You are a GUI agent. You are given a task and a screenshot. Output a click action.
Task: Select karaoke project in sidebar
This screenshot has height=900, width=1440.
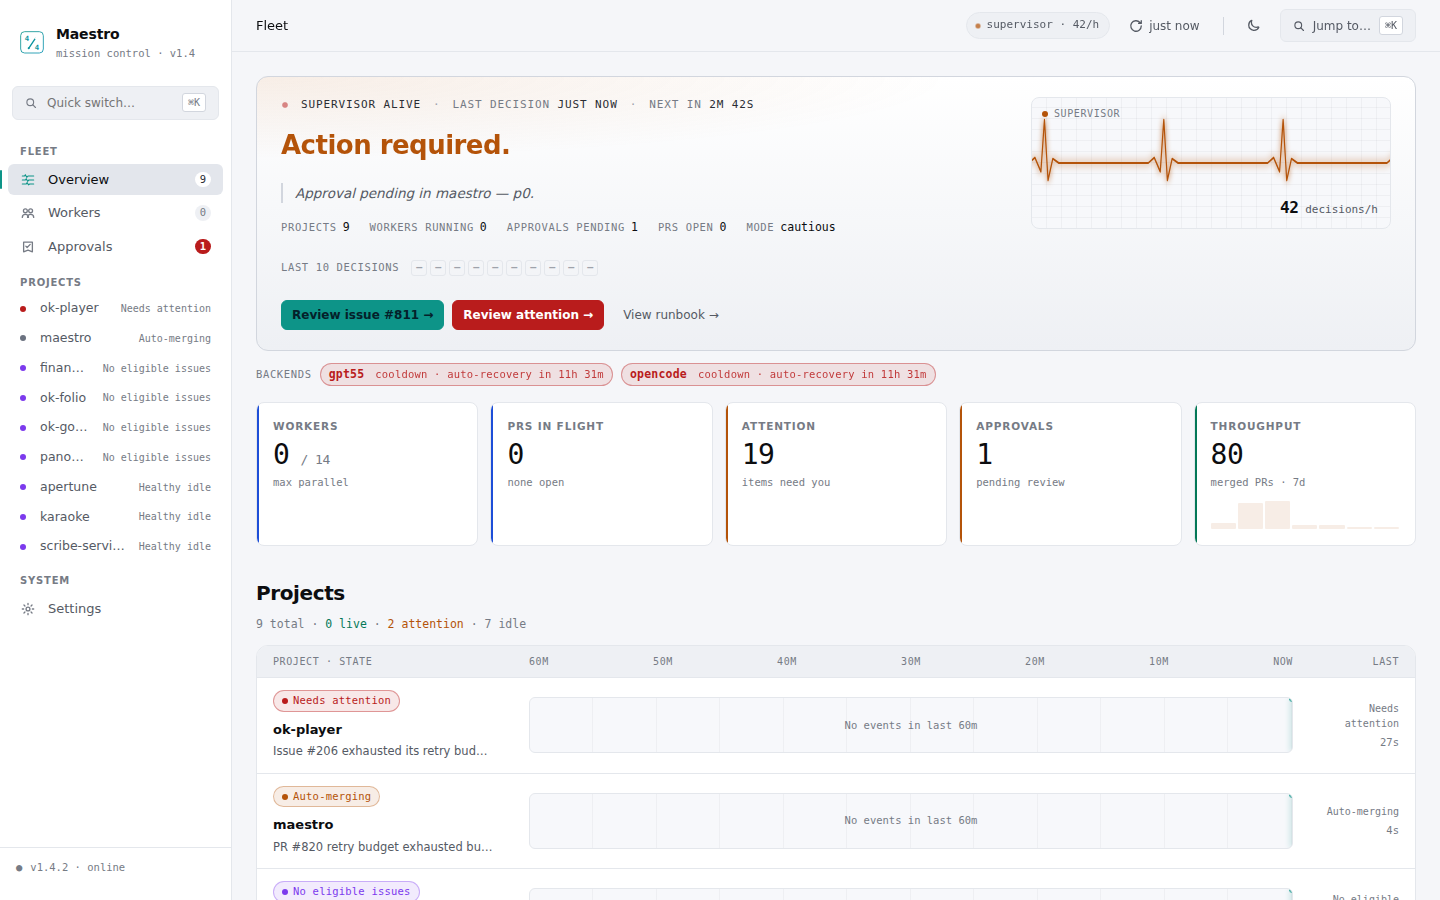click(x=115, y=517)
